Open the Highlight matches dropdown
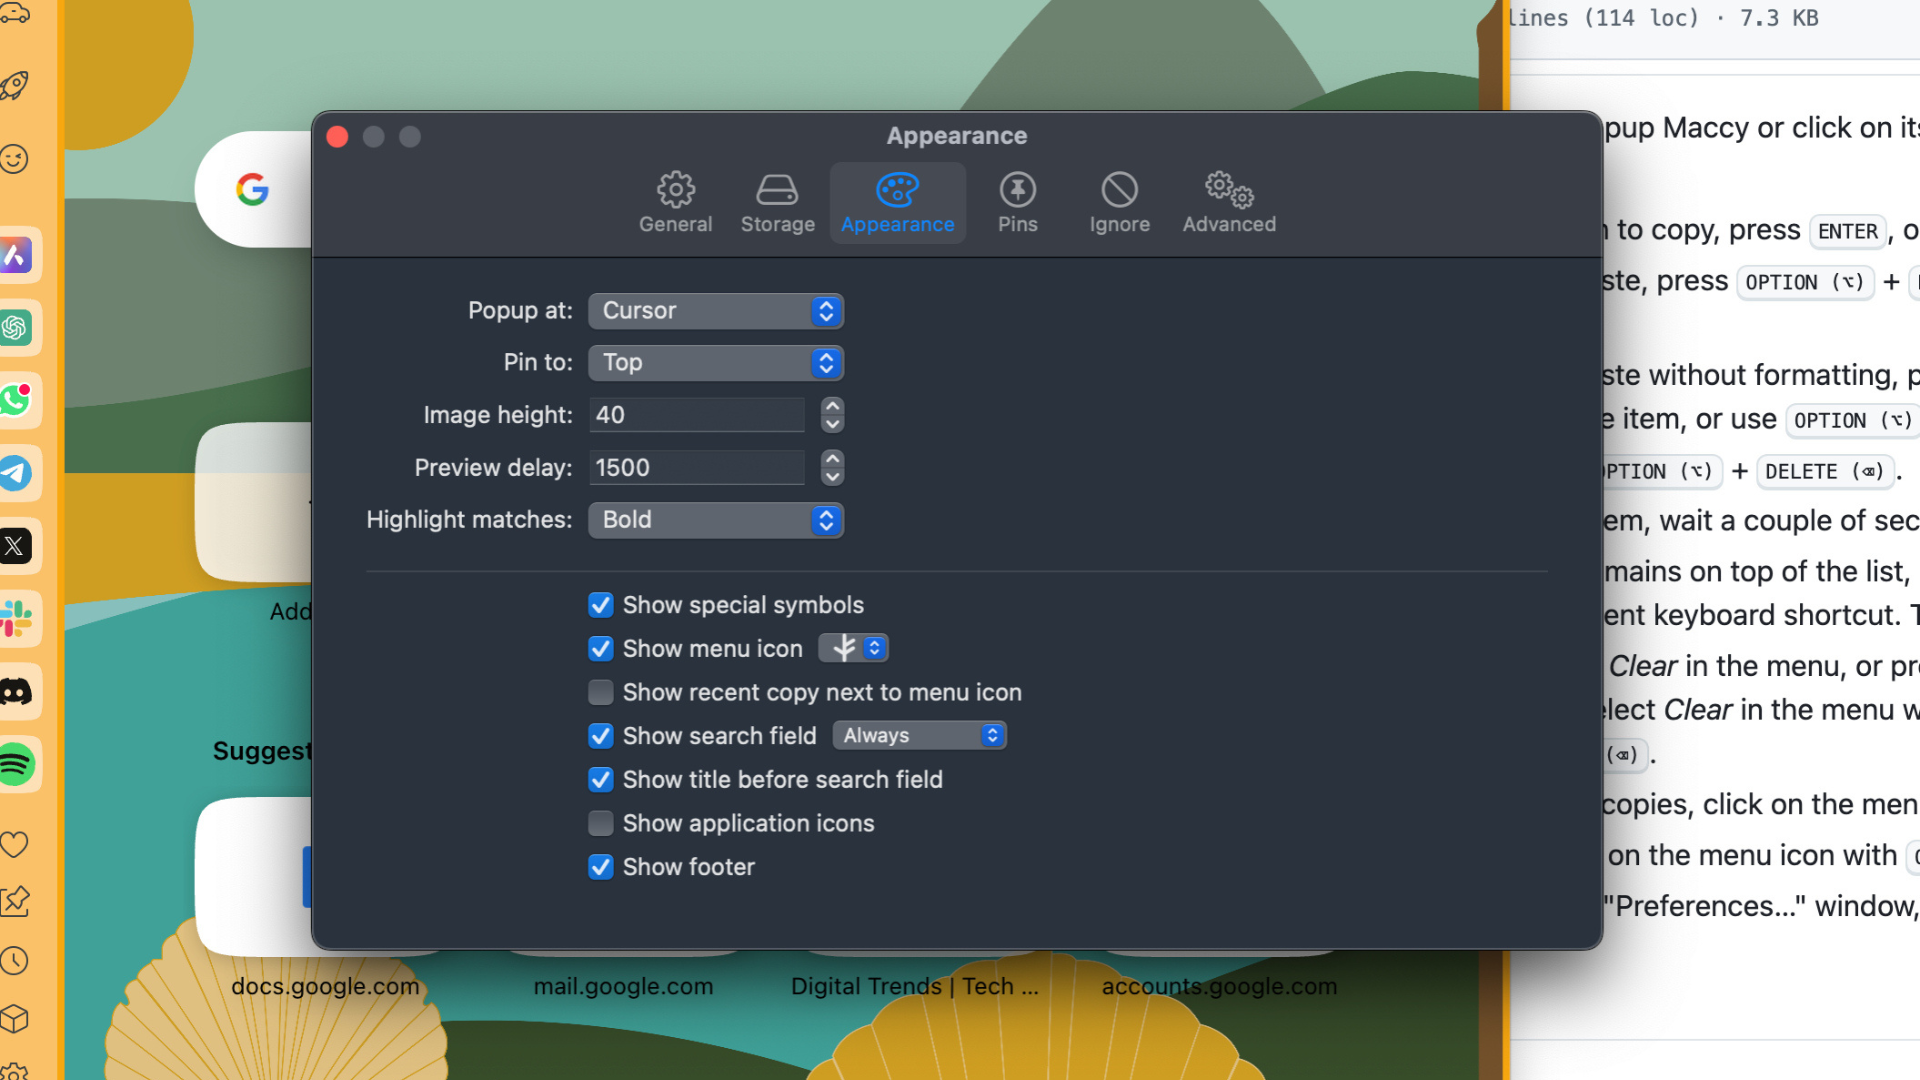The height and width of the screenshot is (1080, 1920). tap(715, 520)
